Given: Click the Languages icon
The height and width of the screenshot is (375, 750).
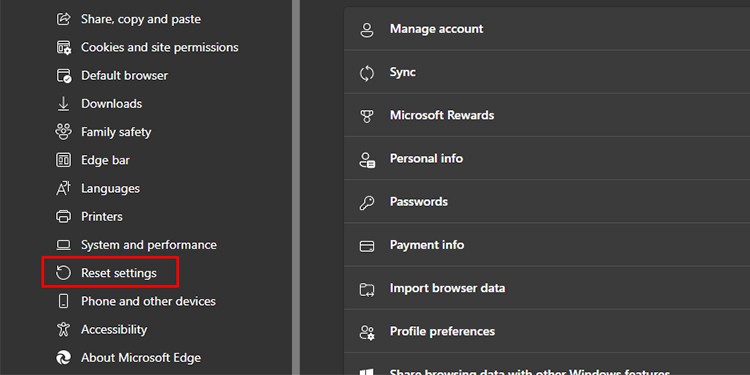Looking at the screenshot, I should coord(63,188).
